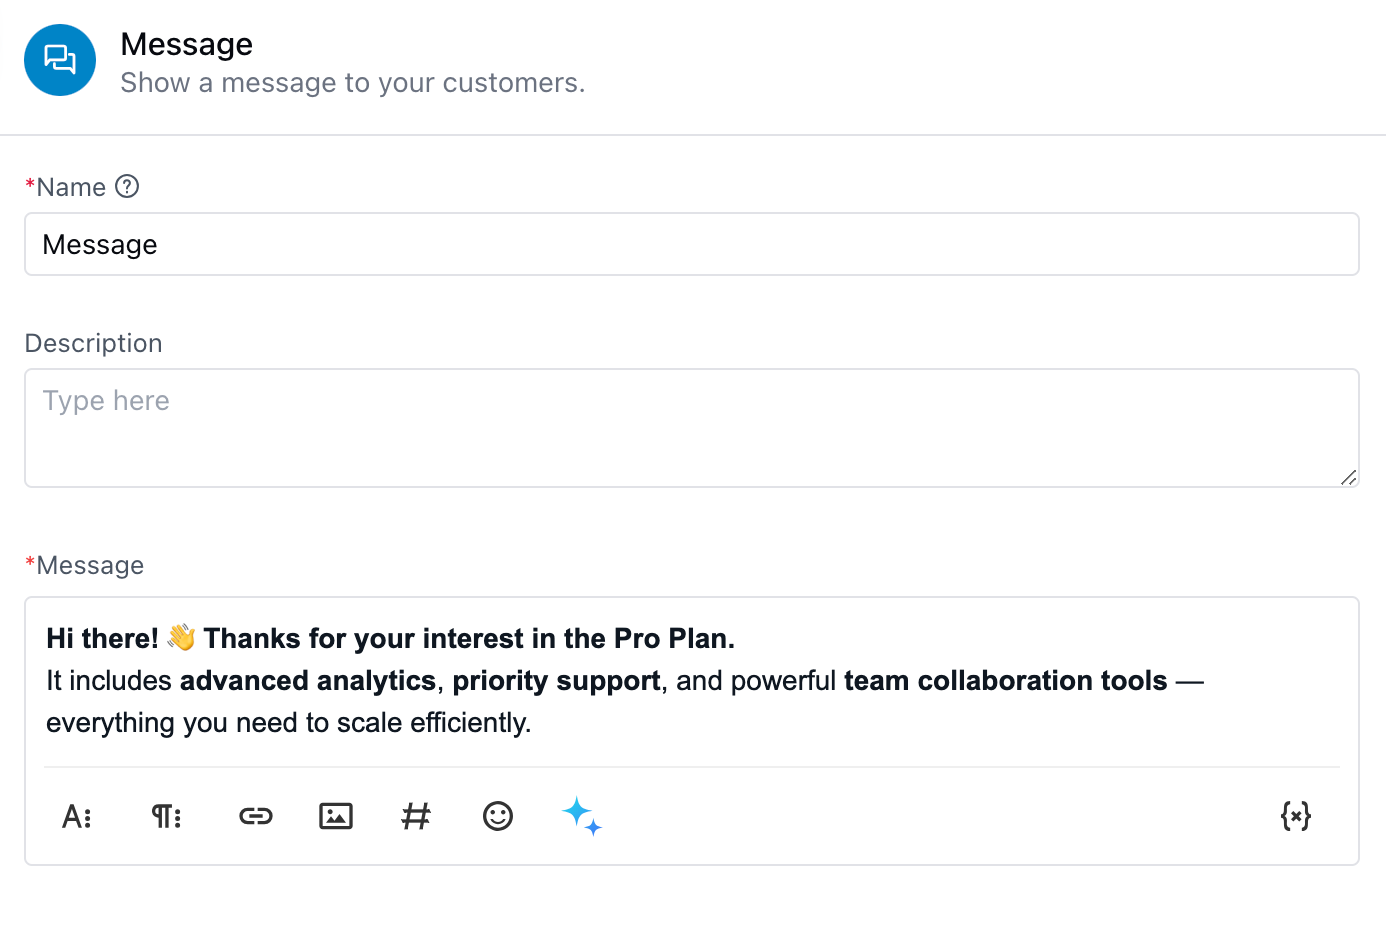Click the Description text area

[x=692, y=428]
